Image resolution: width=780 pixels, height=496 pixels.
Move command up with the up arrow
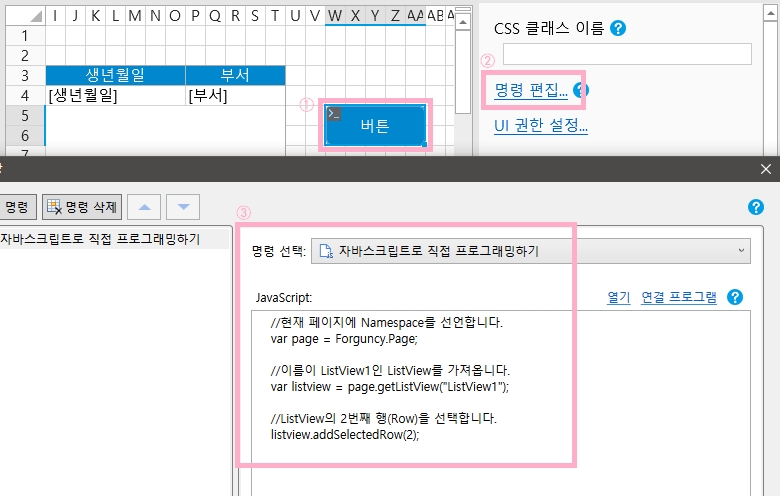(x=146, y=207)
